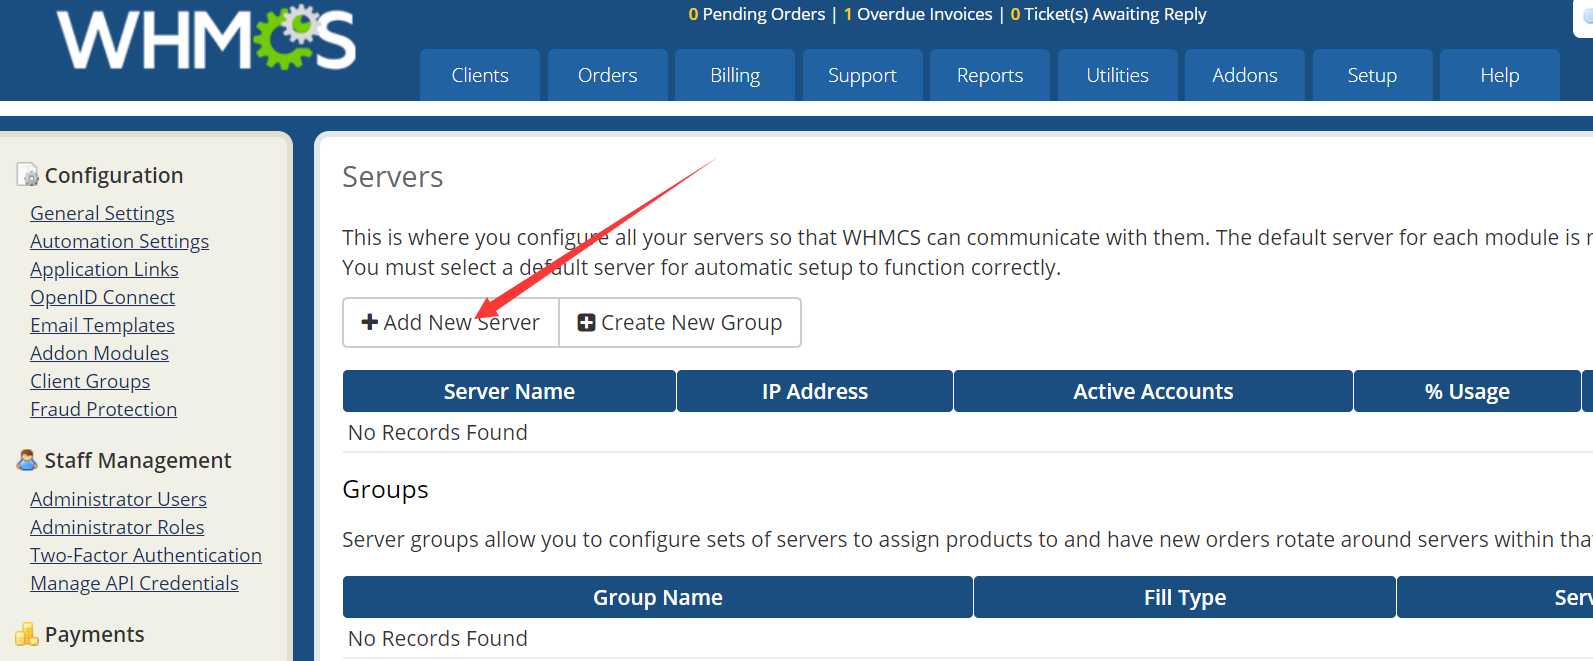Image resolution: width=1593 pixels, height=661 pixels.
Task: Open the Clients menu tab
Action: (x=480, y=75)
